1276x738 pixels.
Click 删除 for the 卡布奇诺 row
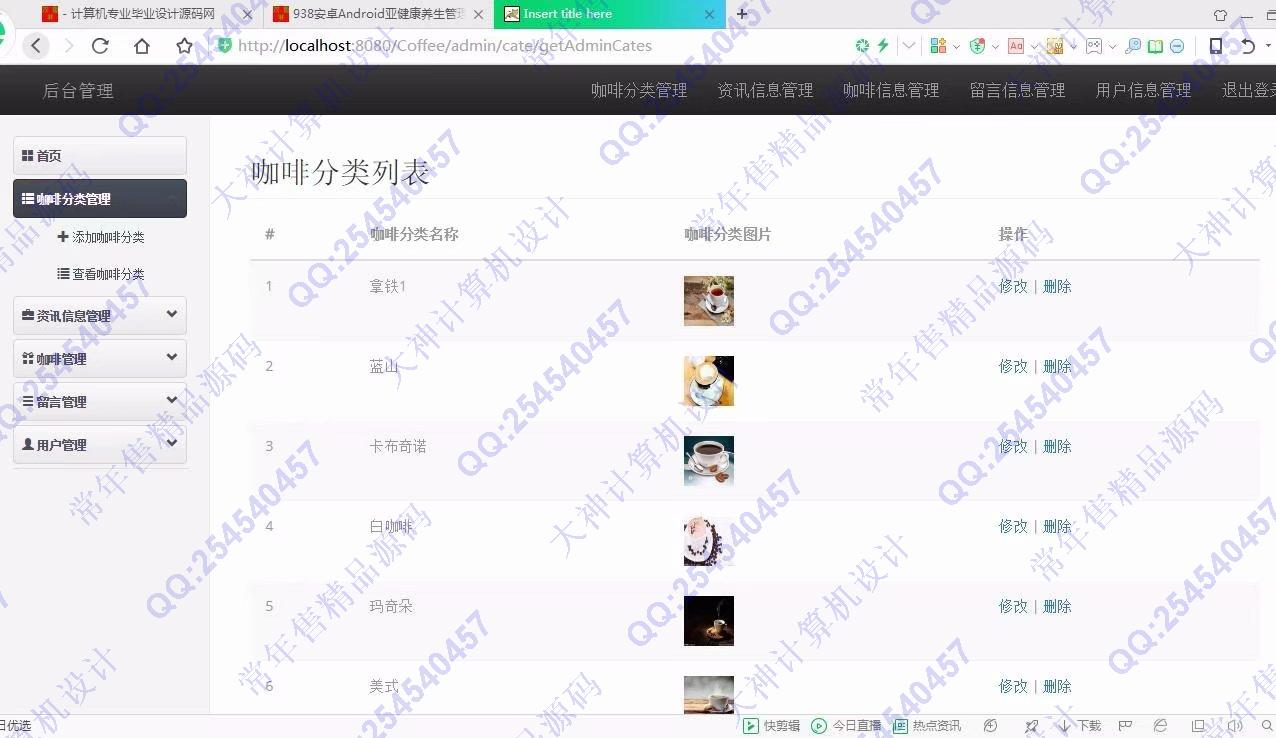[x=1057, y=446]
